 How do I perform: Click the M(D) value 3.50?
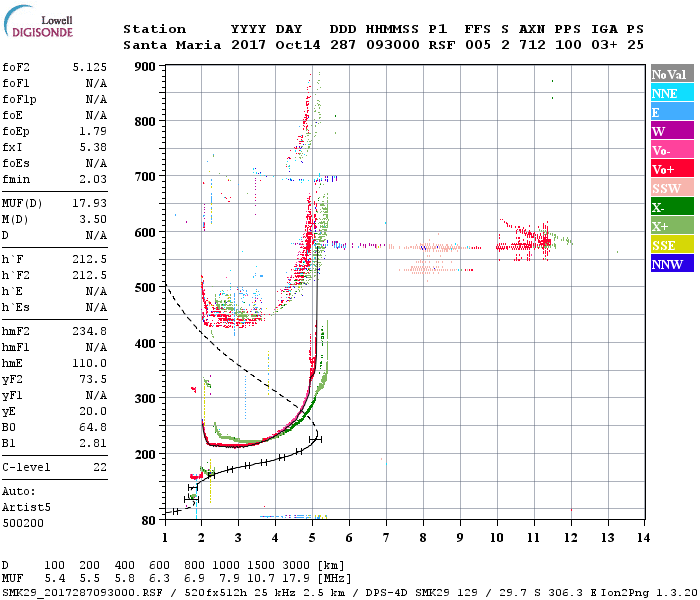click(x=93, y=219)
